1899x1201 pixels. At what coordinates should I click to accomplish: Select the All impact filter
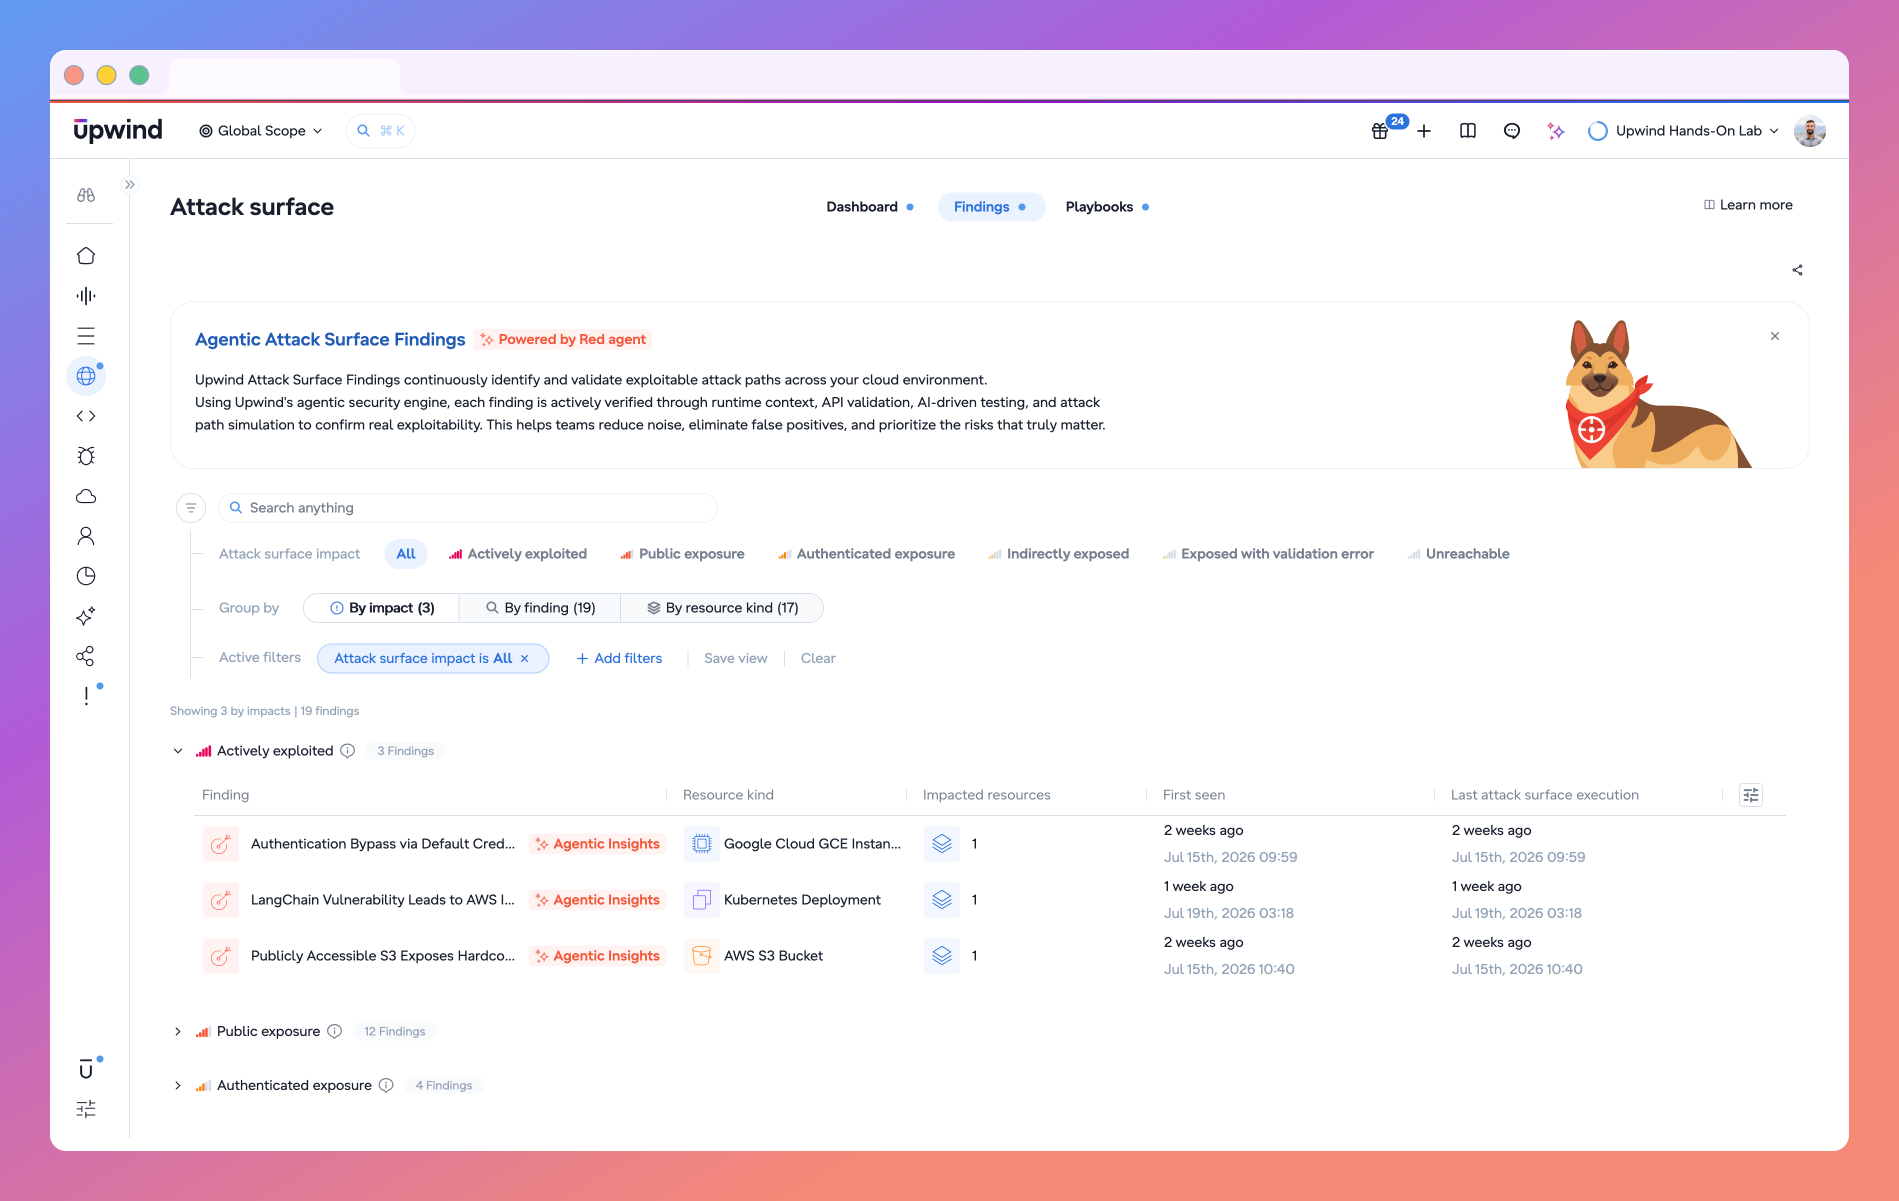click(406, 554)
